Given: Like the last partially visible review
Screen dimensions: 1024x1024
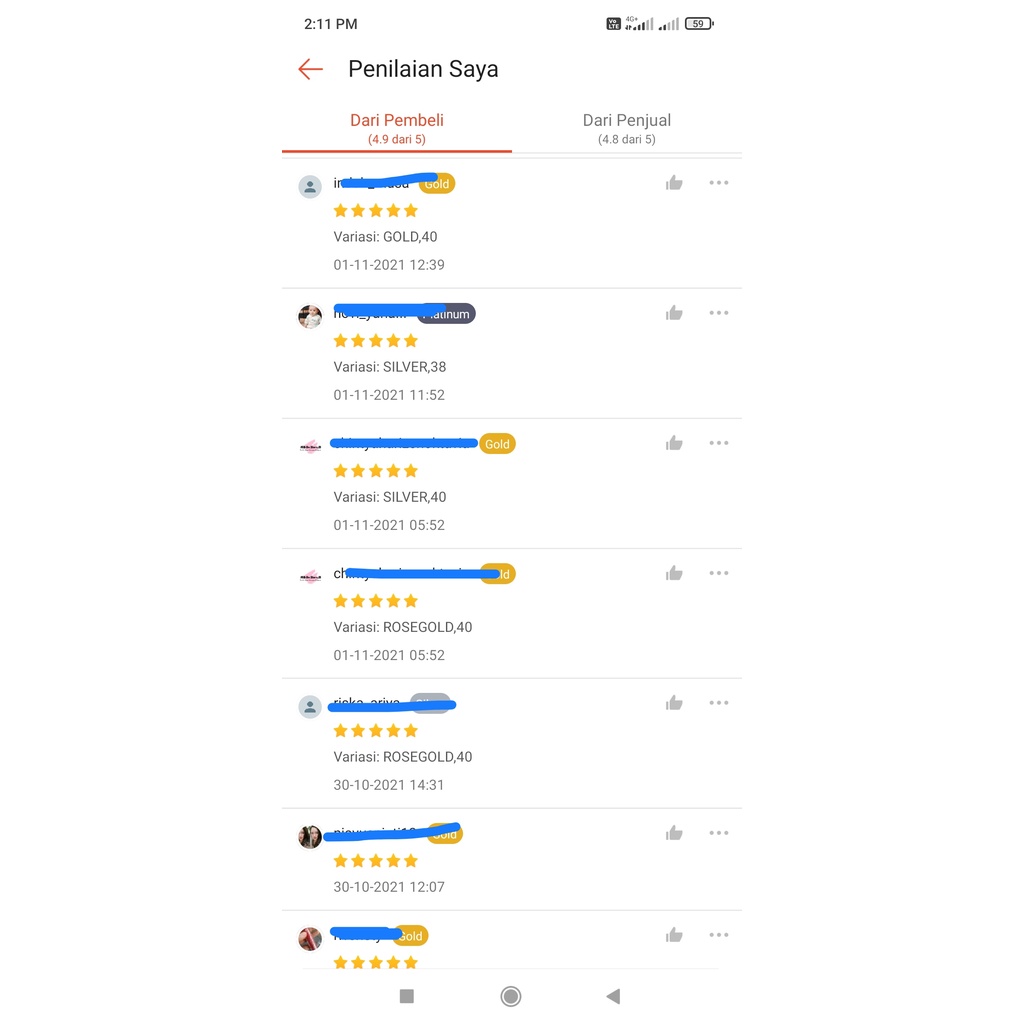Looking at the screenshot, I should 674,935.
